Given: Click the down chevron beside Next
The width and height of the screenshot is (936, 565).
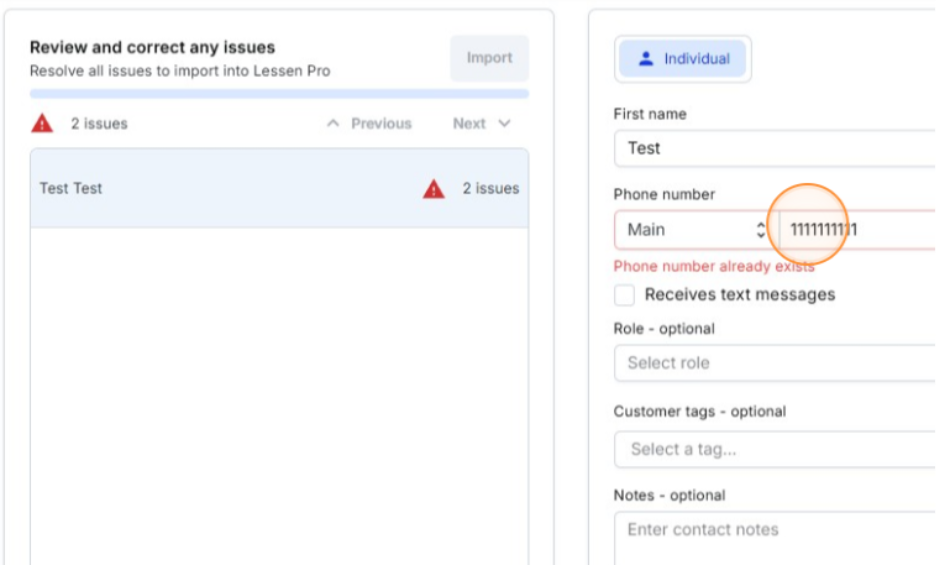Looking at the screenshot, I should [x=504, y=124].
